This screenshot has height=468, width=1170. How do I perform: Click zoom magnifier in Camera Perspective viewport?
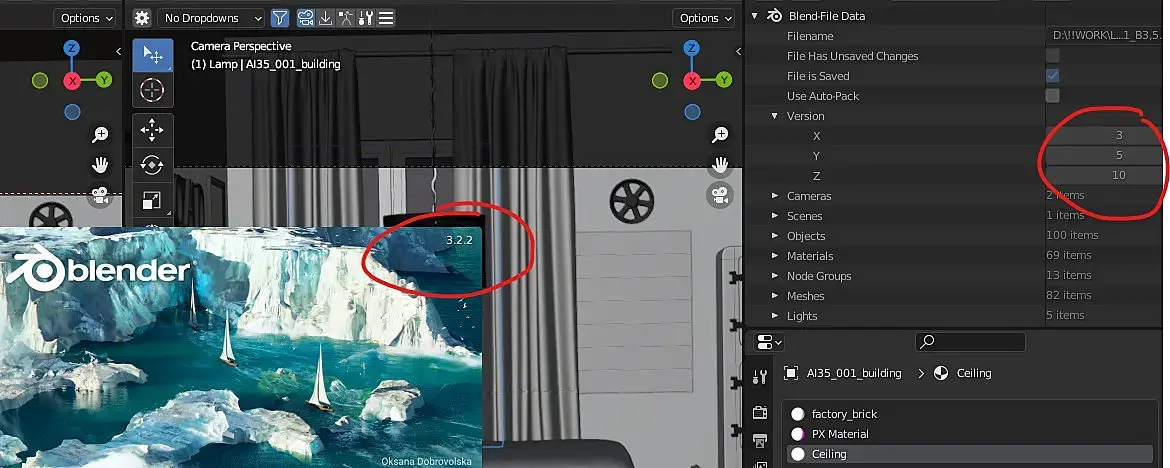tap(719, 134)
